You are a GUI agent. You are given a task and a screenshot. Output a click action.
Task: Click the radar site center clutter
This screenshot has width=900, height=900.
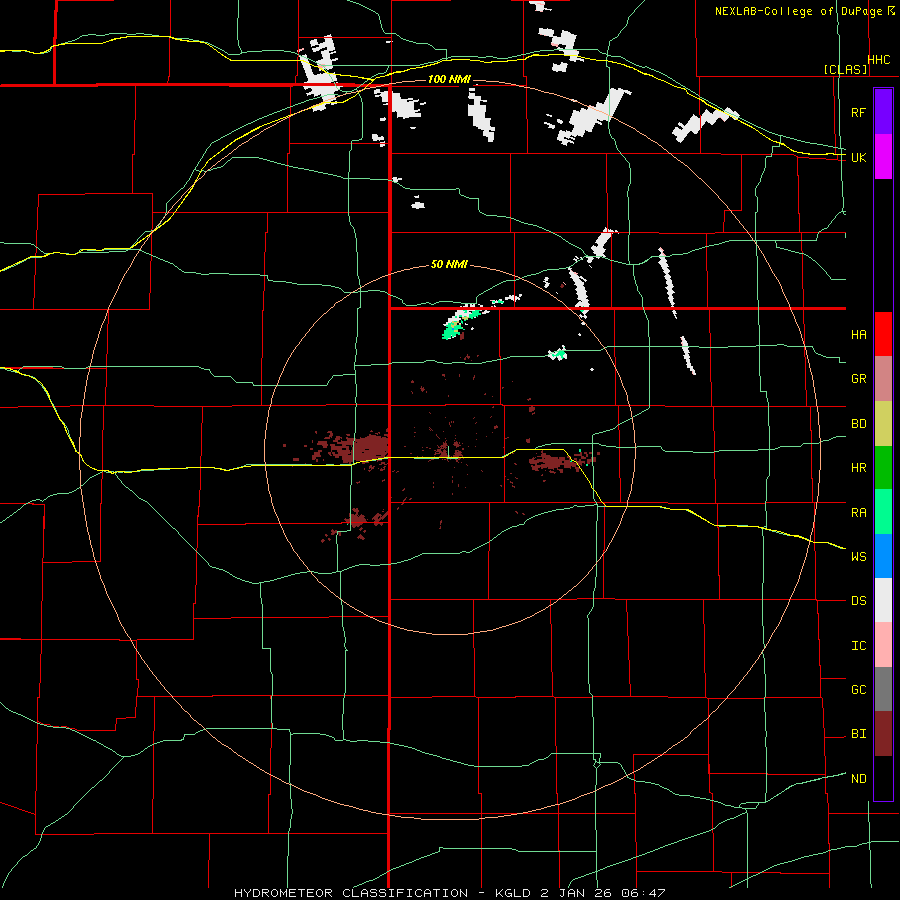448,450
